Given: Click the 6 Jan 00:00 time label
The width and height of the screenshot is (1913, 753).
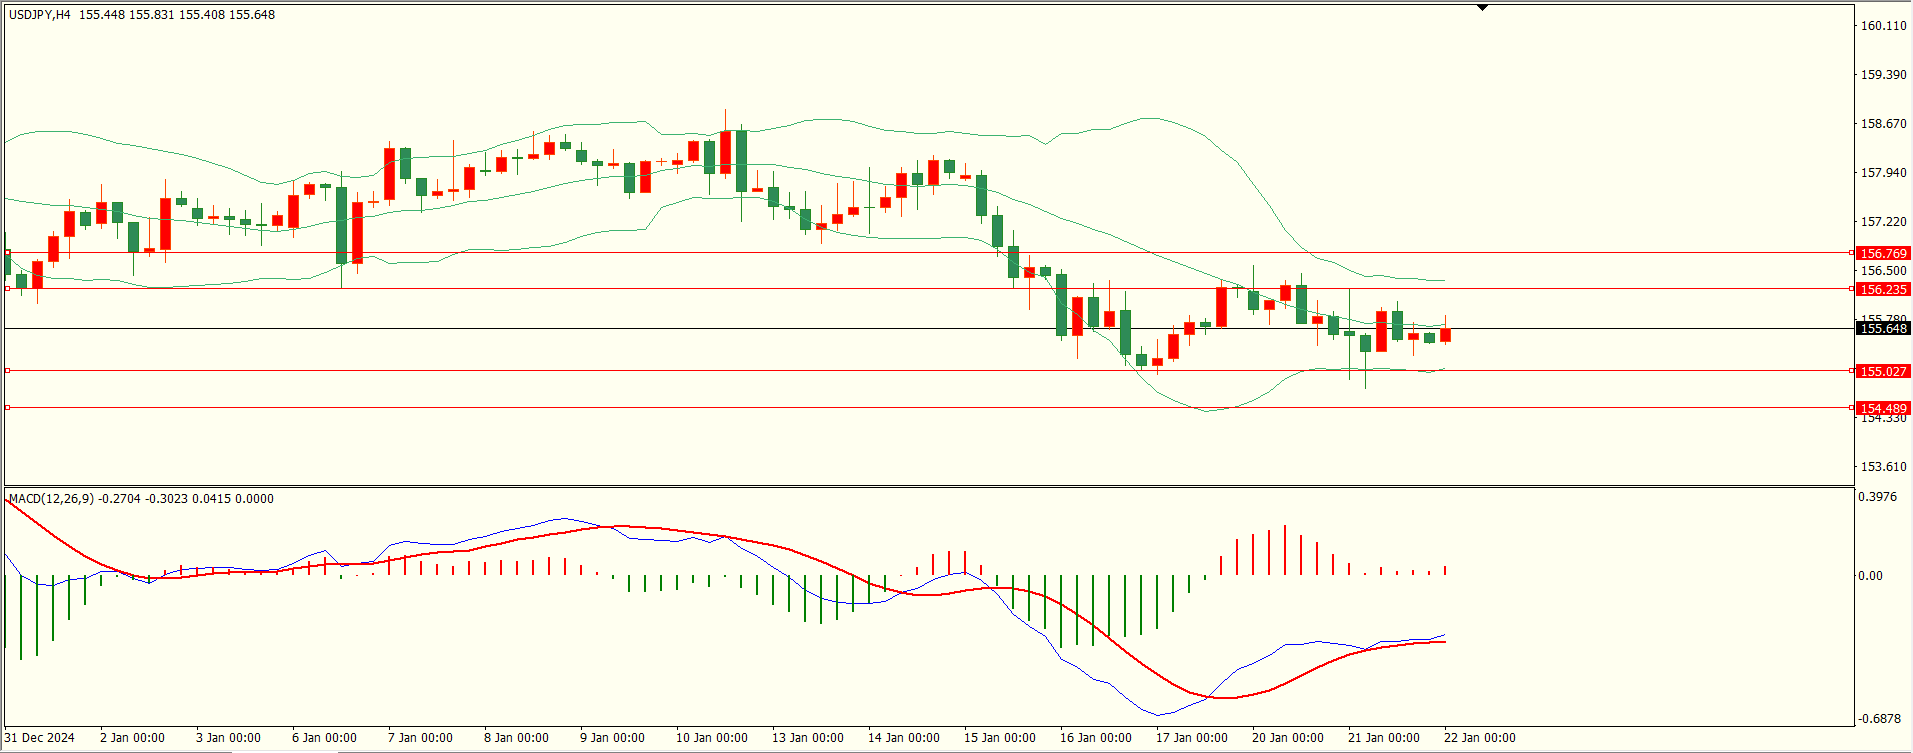Looking at the screenshot, I should click(x=324, y=738).
